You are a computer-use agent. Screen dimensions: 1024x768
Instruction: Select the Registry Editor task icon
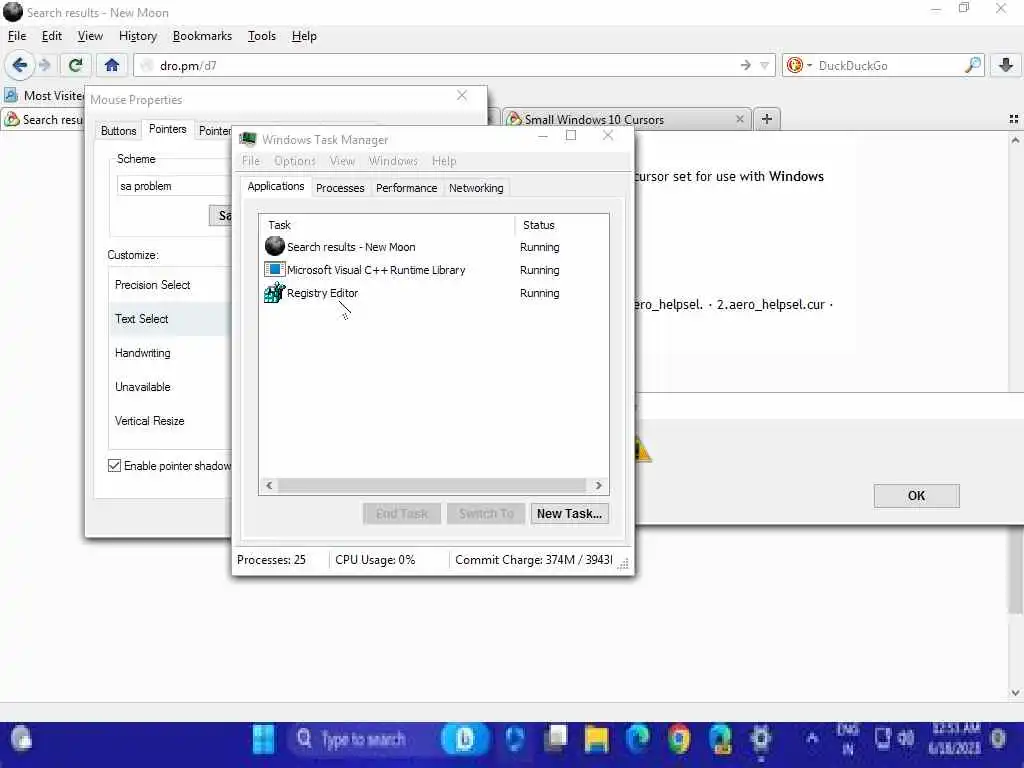[x=274, y=293]
